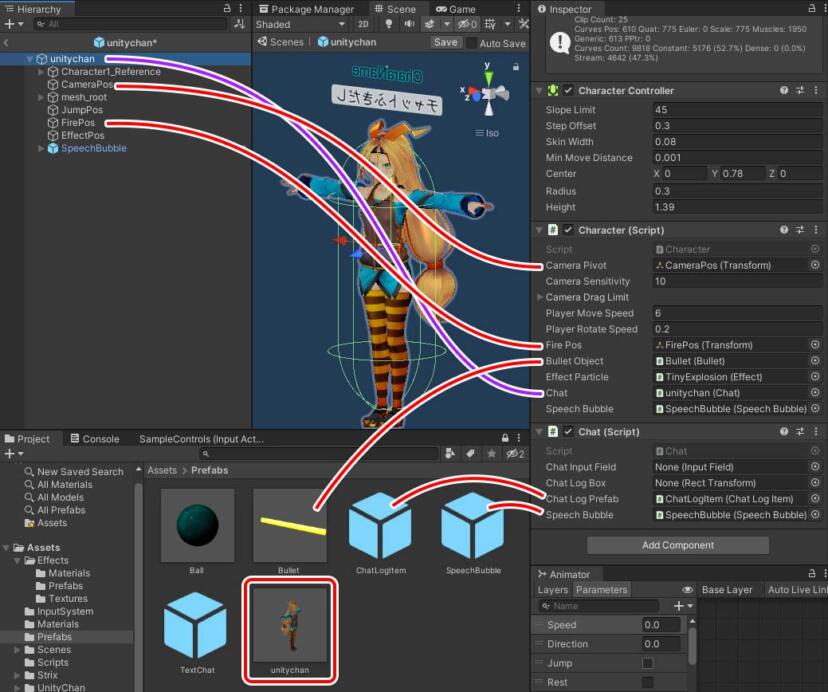Open object picker for Bullet Object field

(815, 361)
